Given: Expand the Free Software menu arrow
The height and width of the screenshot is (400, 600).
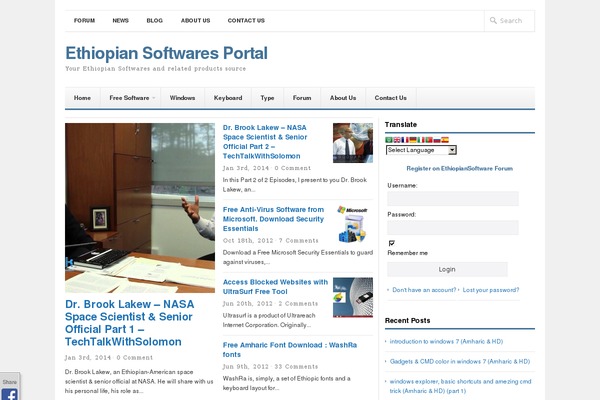Looking at the screenshot, I should 154,98.
